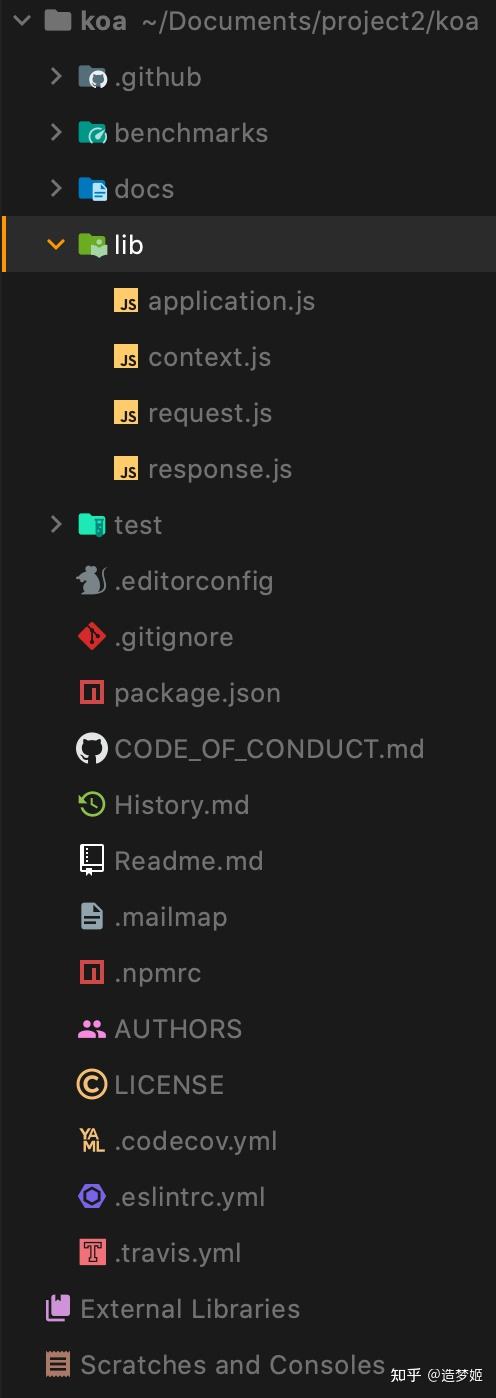Viewport: 496px width, 1398px height.
Task: Collapse the lib folder chevron
Action: point(56,244)
